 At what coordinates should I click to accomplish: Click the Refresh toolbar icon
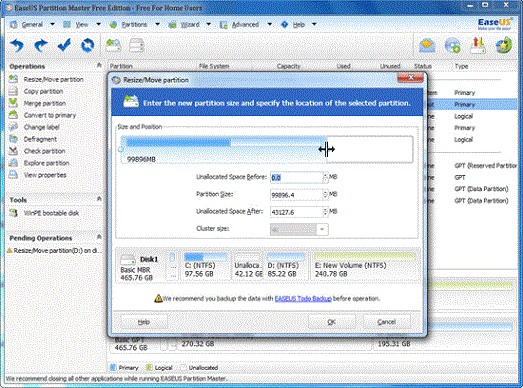(x=87, y=45)
